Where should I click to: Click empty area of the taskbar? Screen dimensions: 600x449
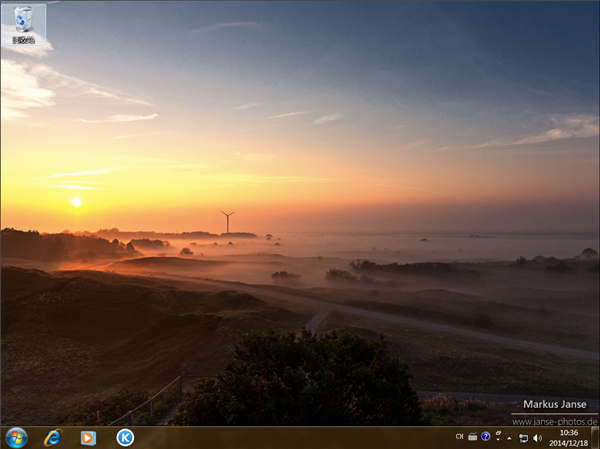coord(300,438)
